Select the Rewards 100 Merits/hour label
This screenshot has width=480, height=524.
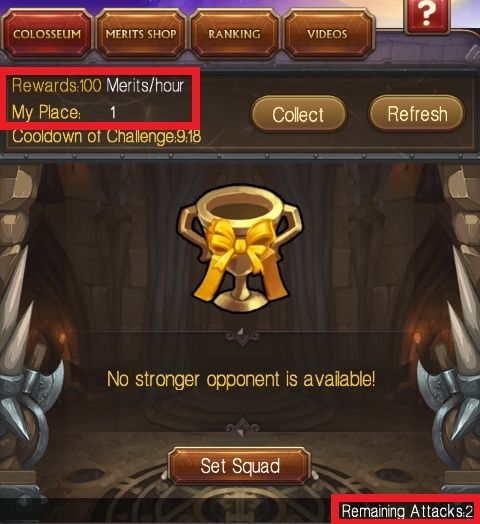coord(98,85)
